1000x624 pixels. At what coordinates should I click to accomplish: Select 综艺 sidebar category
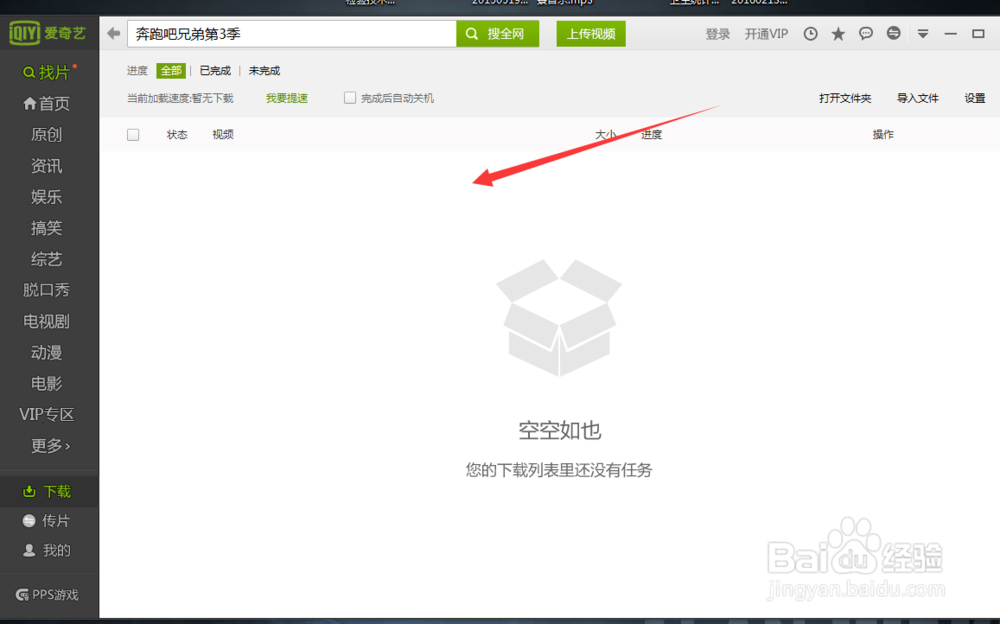(x=47, y=259)
